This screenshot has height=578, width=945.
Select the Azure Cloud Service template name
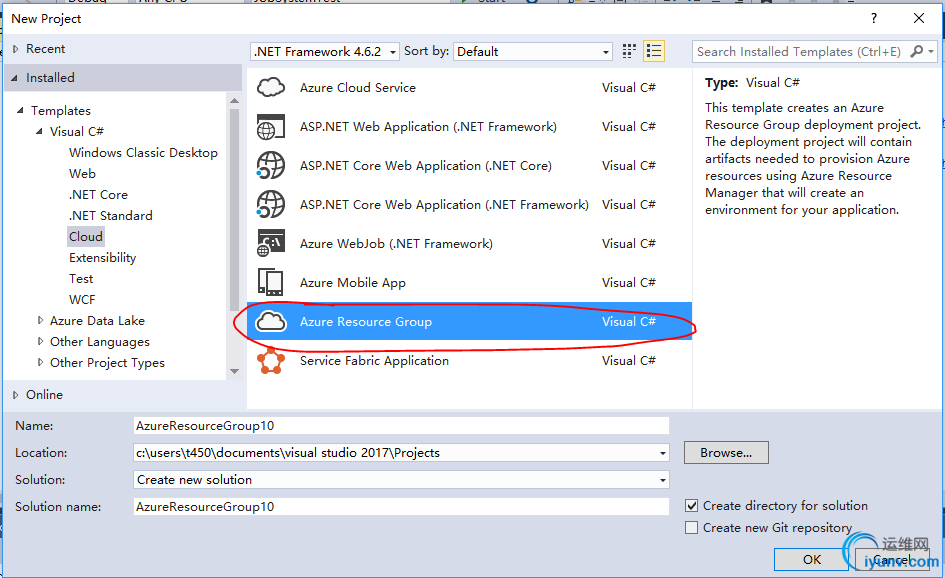tap(358, 87)
